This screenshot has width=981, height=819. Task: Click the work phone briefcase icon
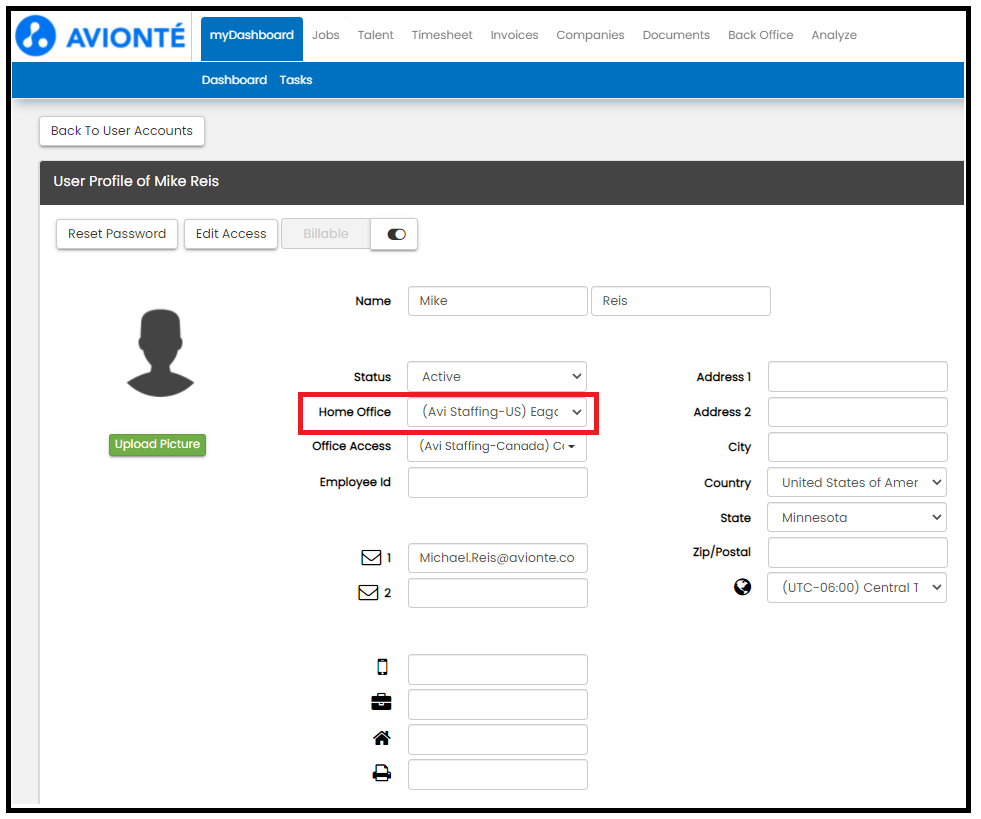coord(381,702)
